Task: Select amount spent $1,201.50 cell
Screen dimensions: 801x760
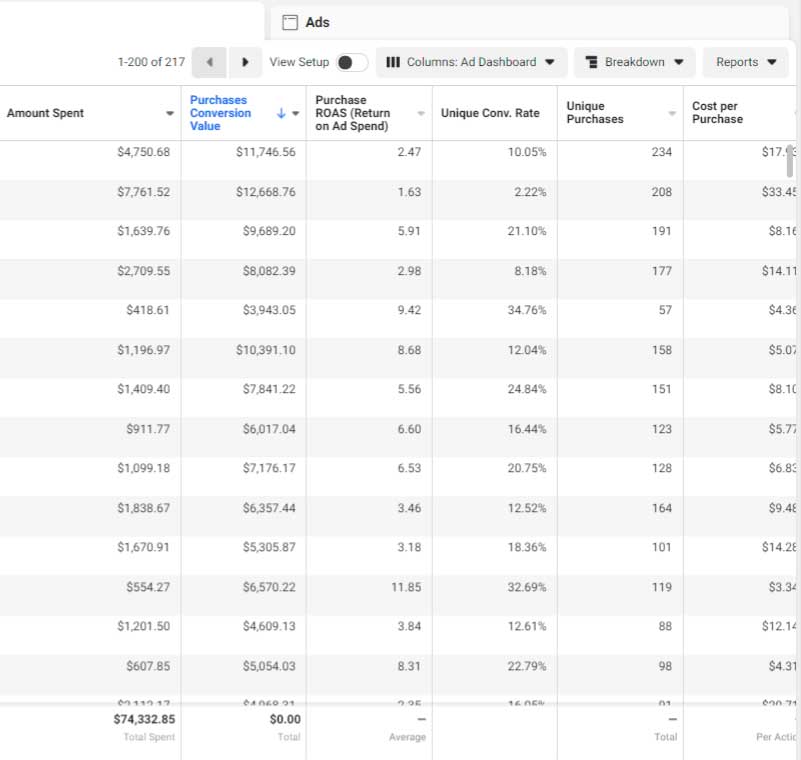Action: click(144, 626)
